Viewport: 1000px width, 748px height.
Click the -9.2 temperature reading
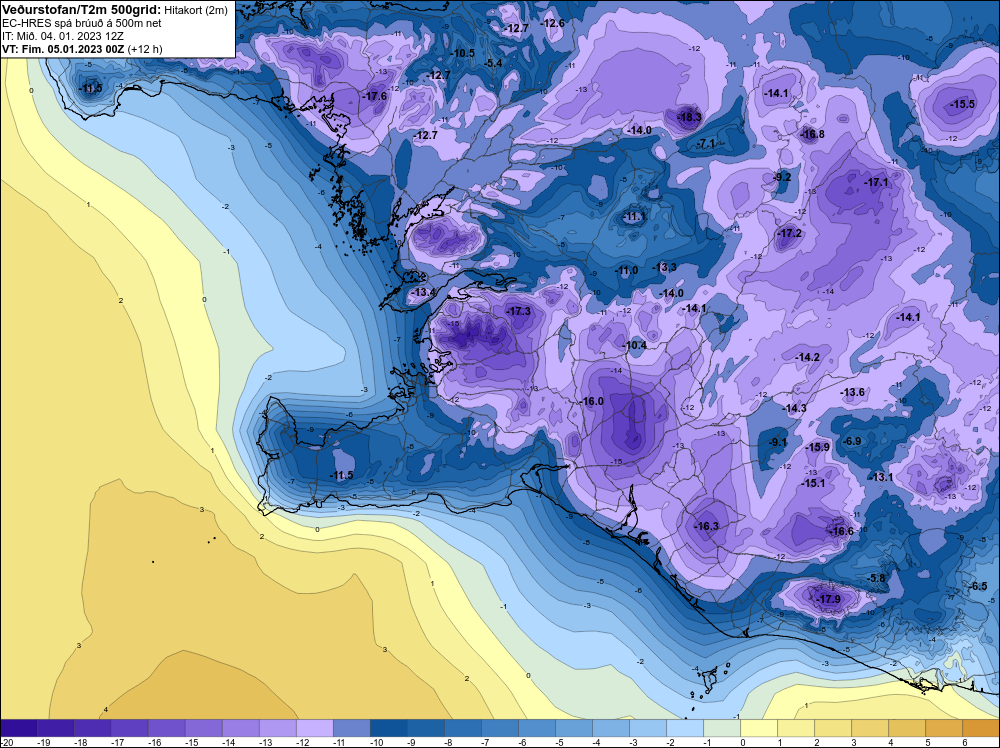click(x=782, y=177)
